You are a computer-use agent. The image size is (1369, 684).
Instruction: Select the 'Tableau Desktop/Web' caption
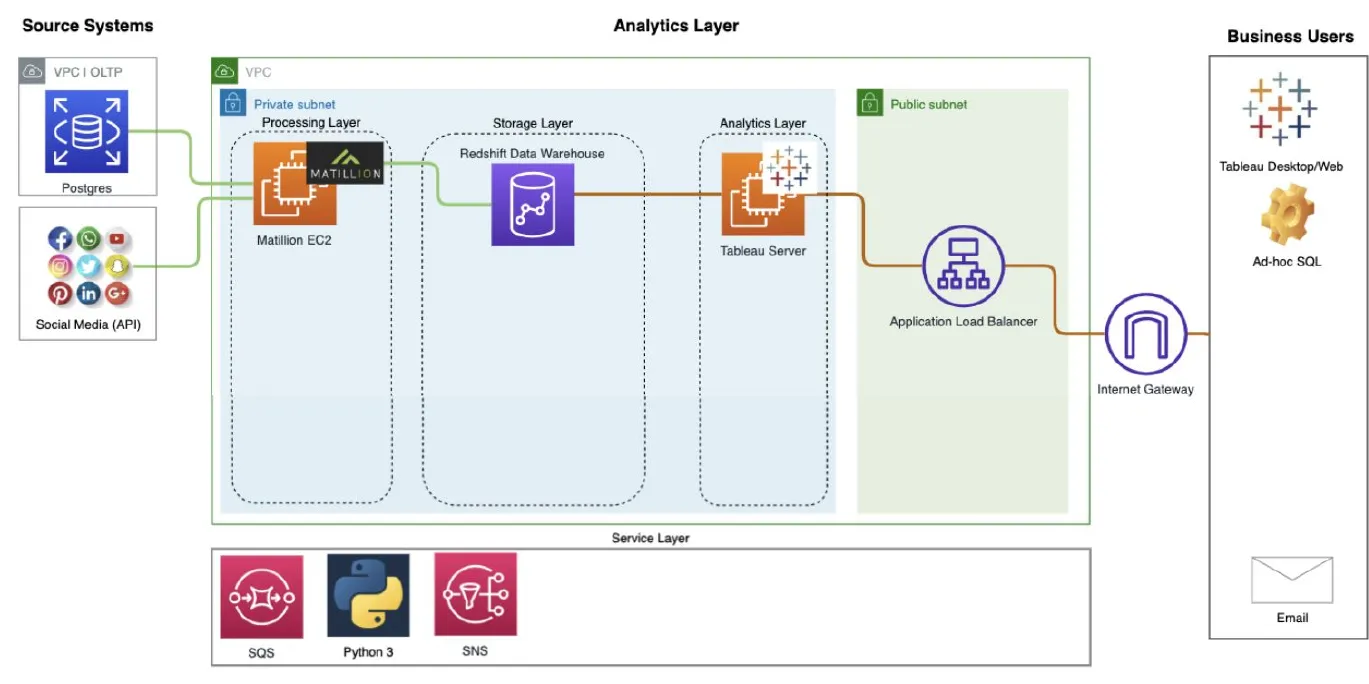point(1281,167)
